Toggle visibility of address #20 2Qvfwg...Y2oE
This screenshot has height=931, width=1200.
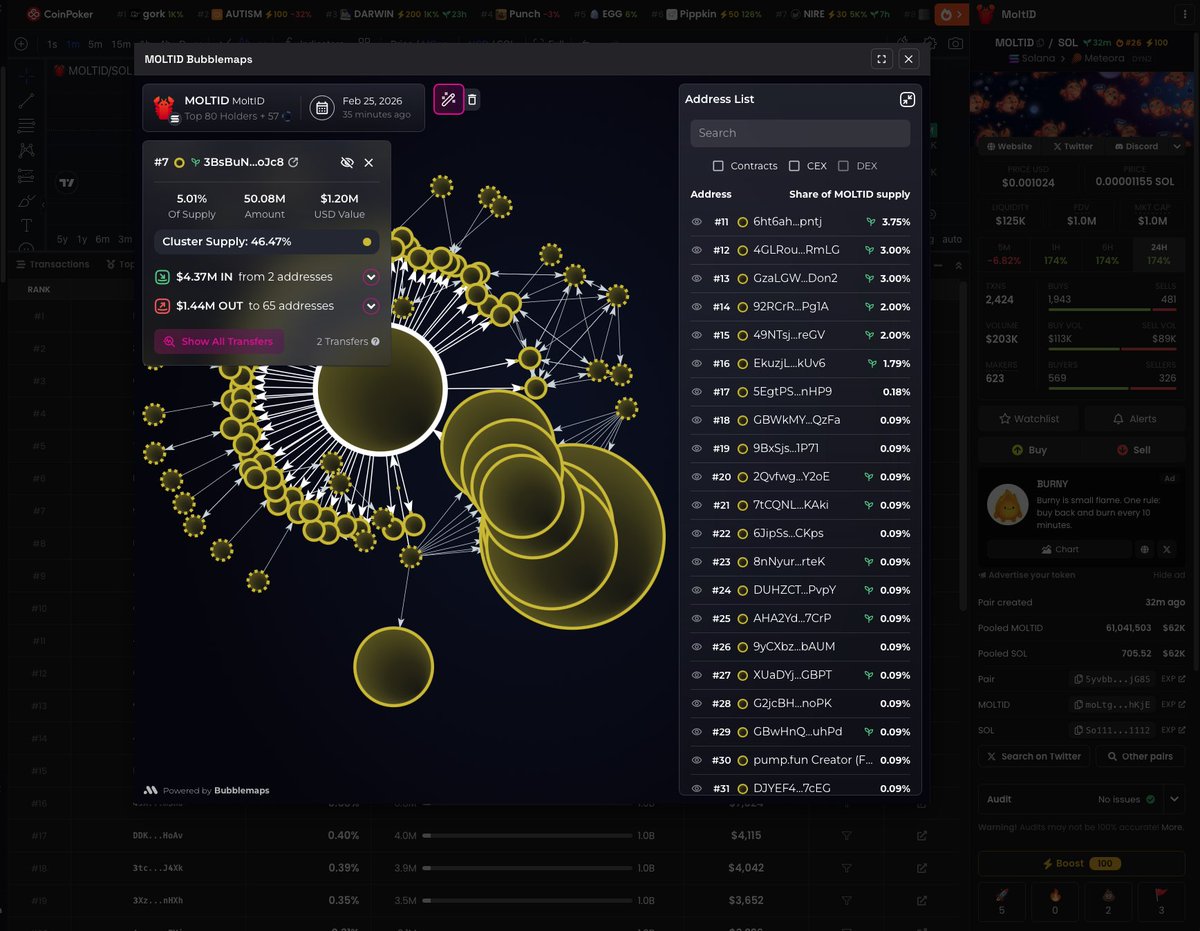[697, 477]
